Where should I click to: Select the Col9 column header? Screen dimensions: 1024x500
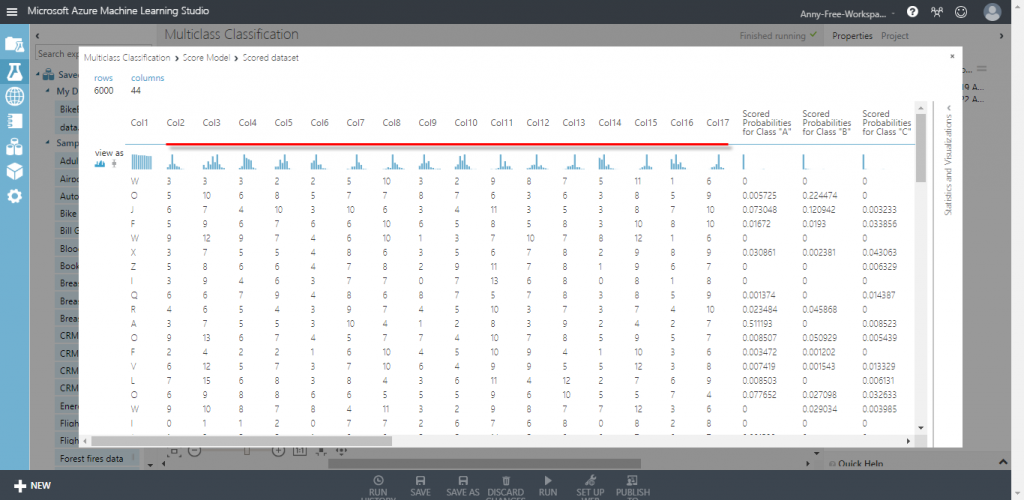coord(428,123)
